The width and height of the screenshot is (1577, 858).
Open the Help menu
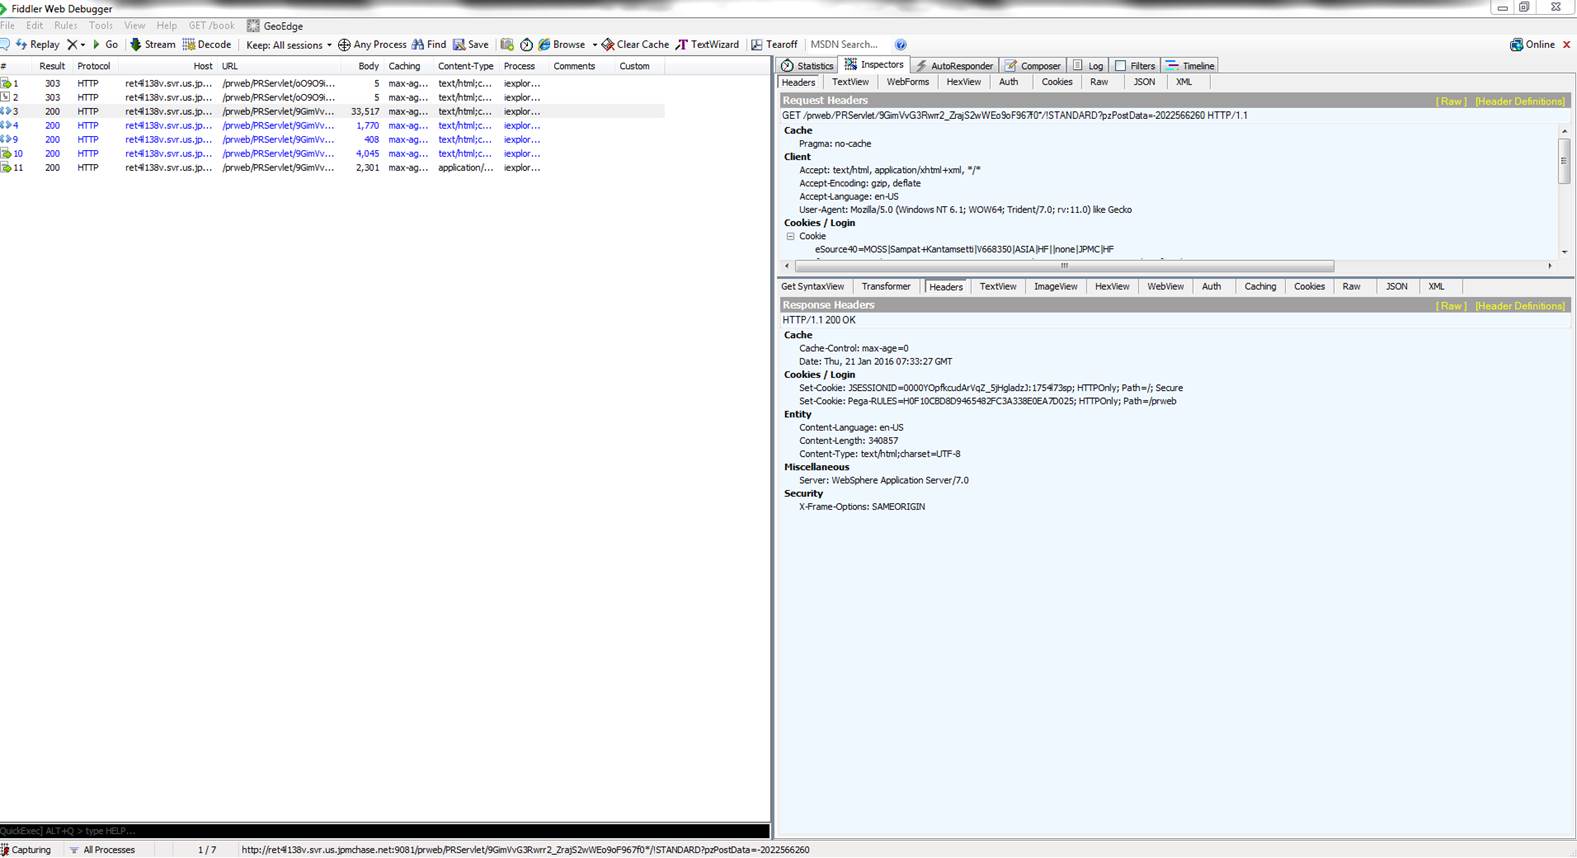pyautogui.click(x=166, y=26)
